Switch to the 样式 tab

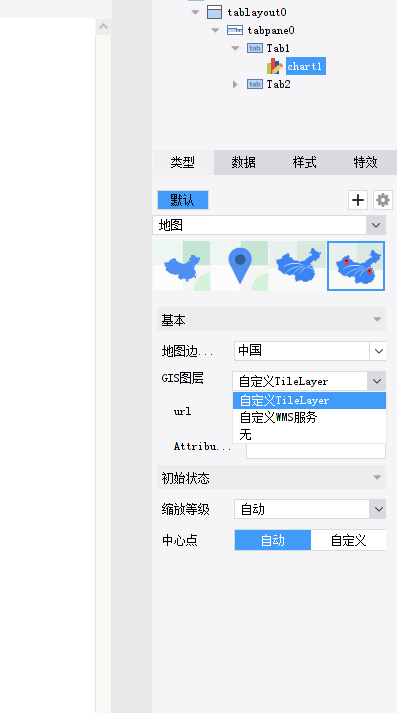pos(305,162)
